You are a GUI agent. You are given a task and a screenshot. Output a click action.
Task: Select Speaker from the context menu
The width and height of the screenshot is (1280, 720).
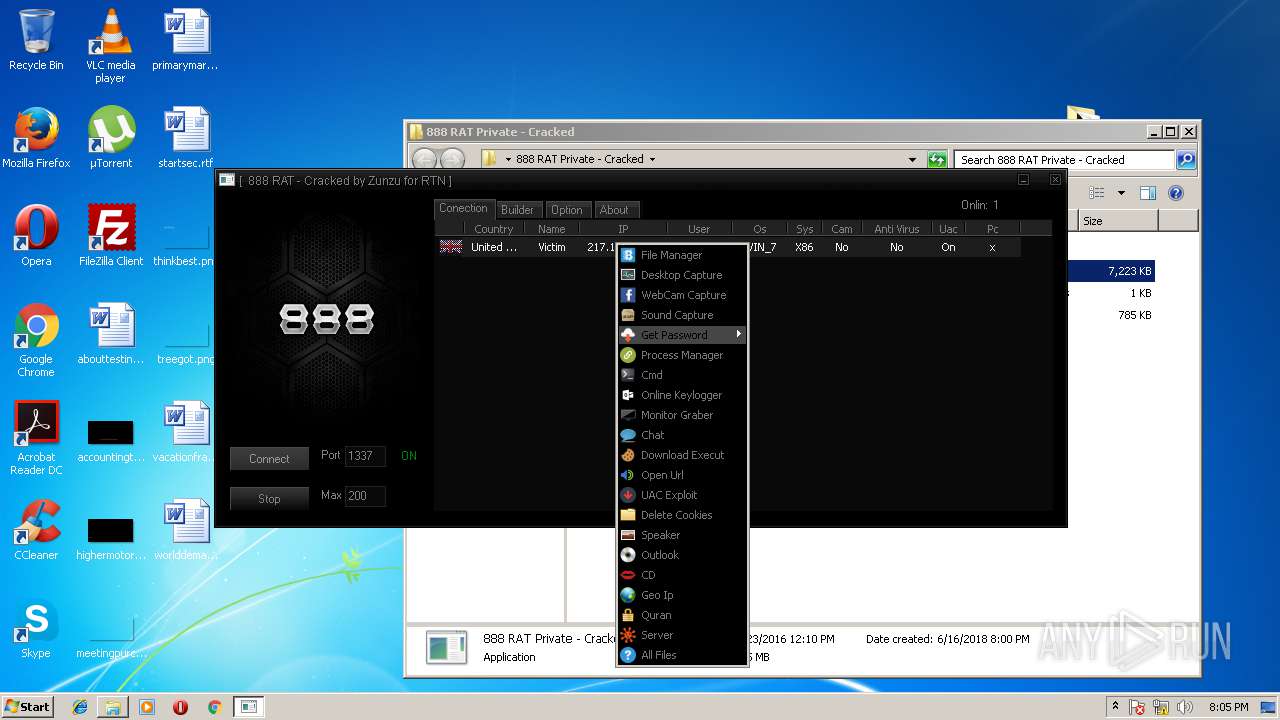click(682, 535)
